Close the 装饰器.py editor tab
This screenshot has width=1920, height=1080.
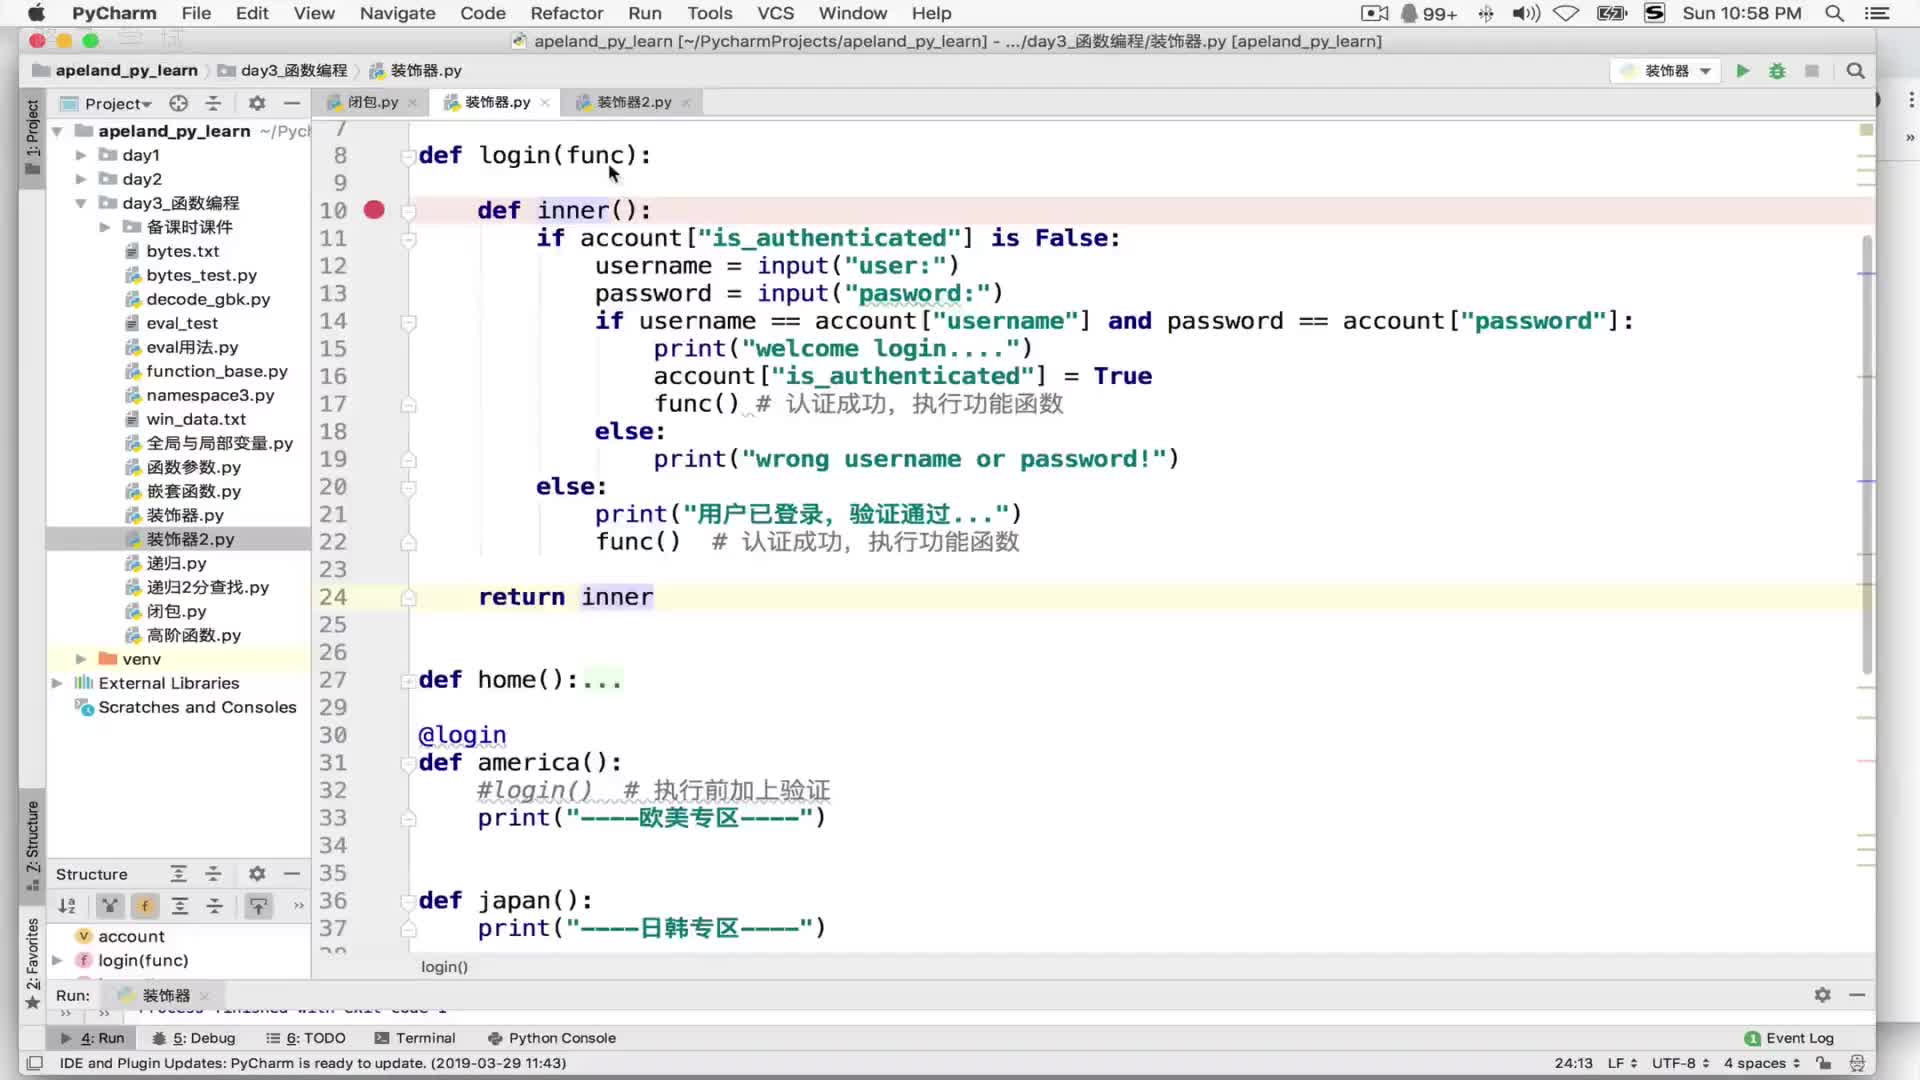[x=545, y=102]
